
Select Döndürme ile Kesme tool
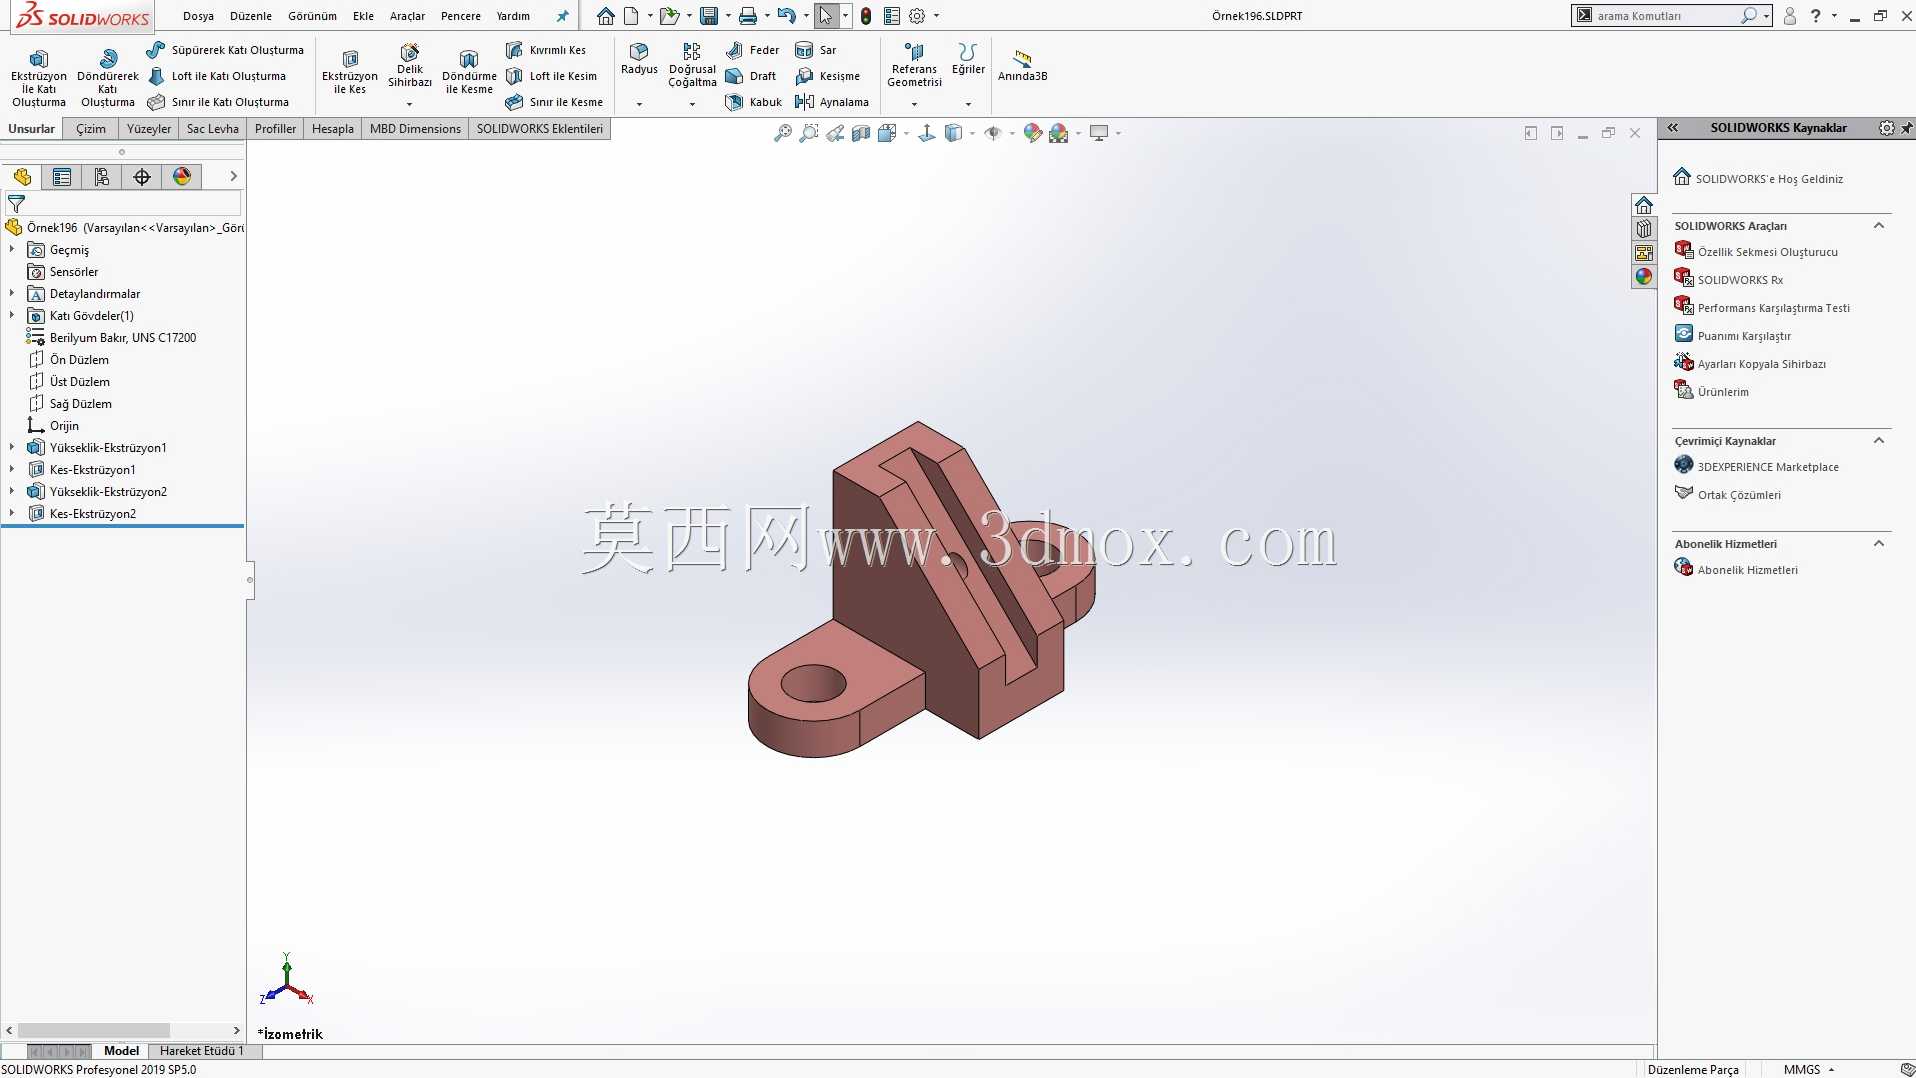[469, 72]
